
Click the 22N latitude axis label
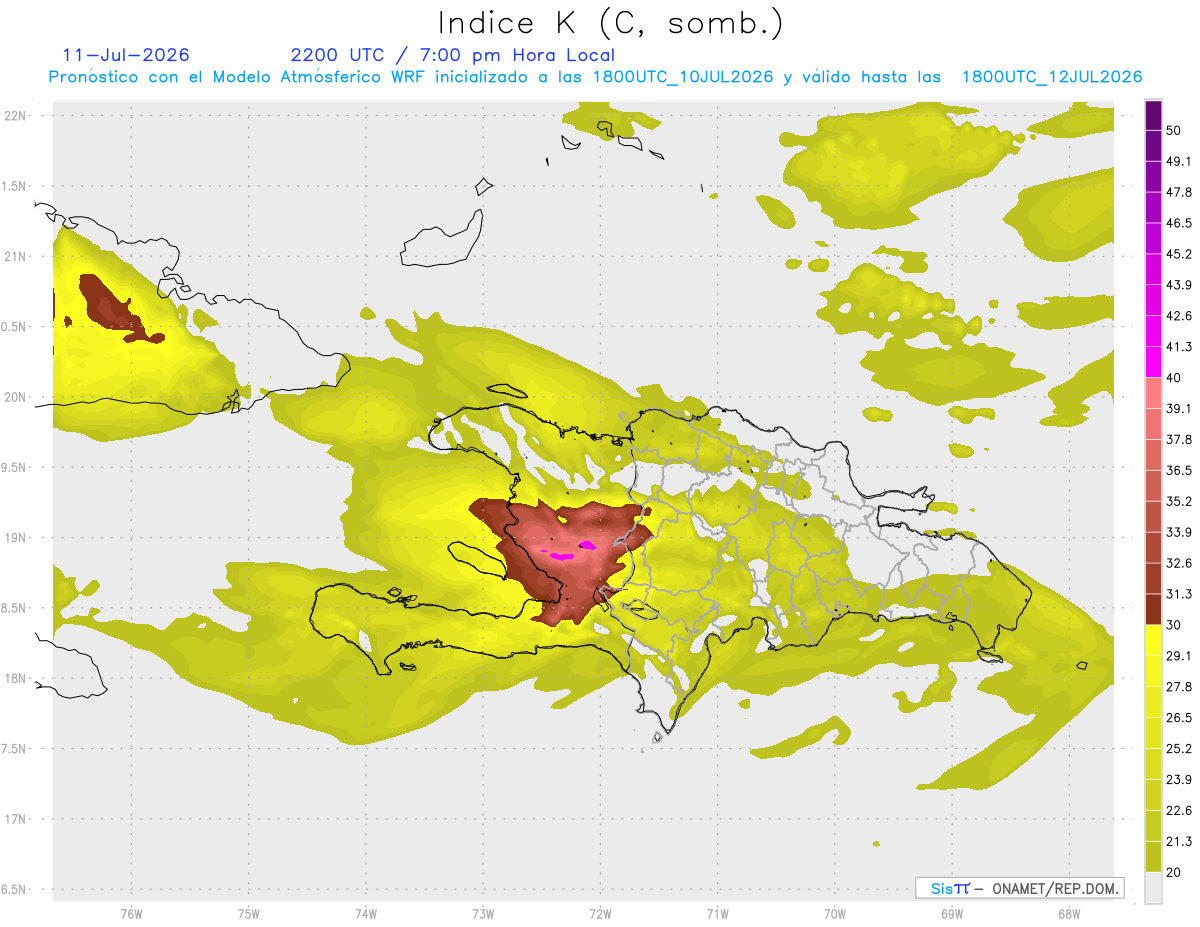pyautogui.click(x=15, y=115)
